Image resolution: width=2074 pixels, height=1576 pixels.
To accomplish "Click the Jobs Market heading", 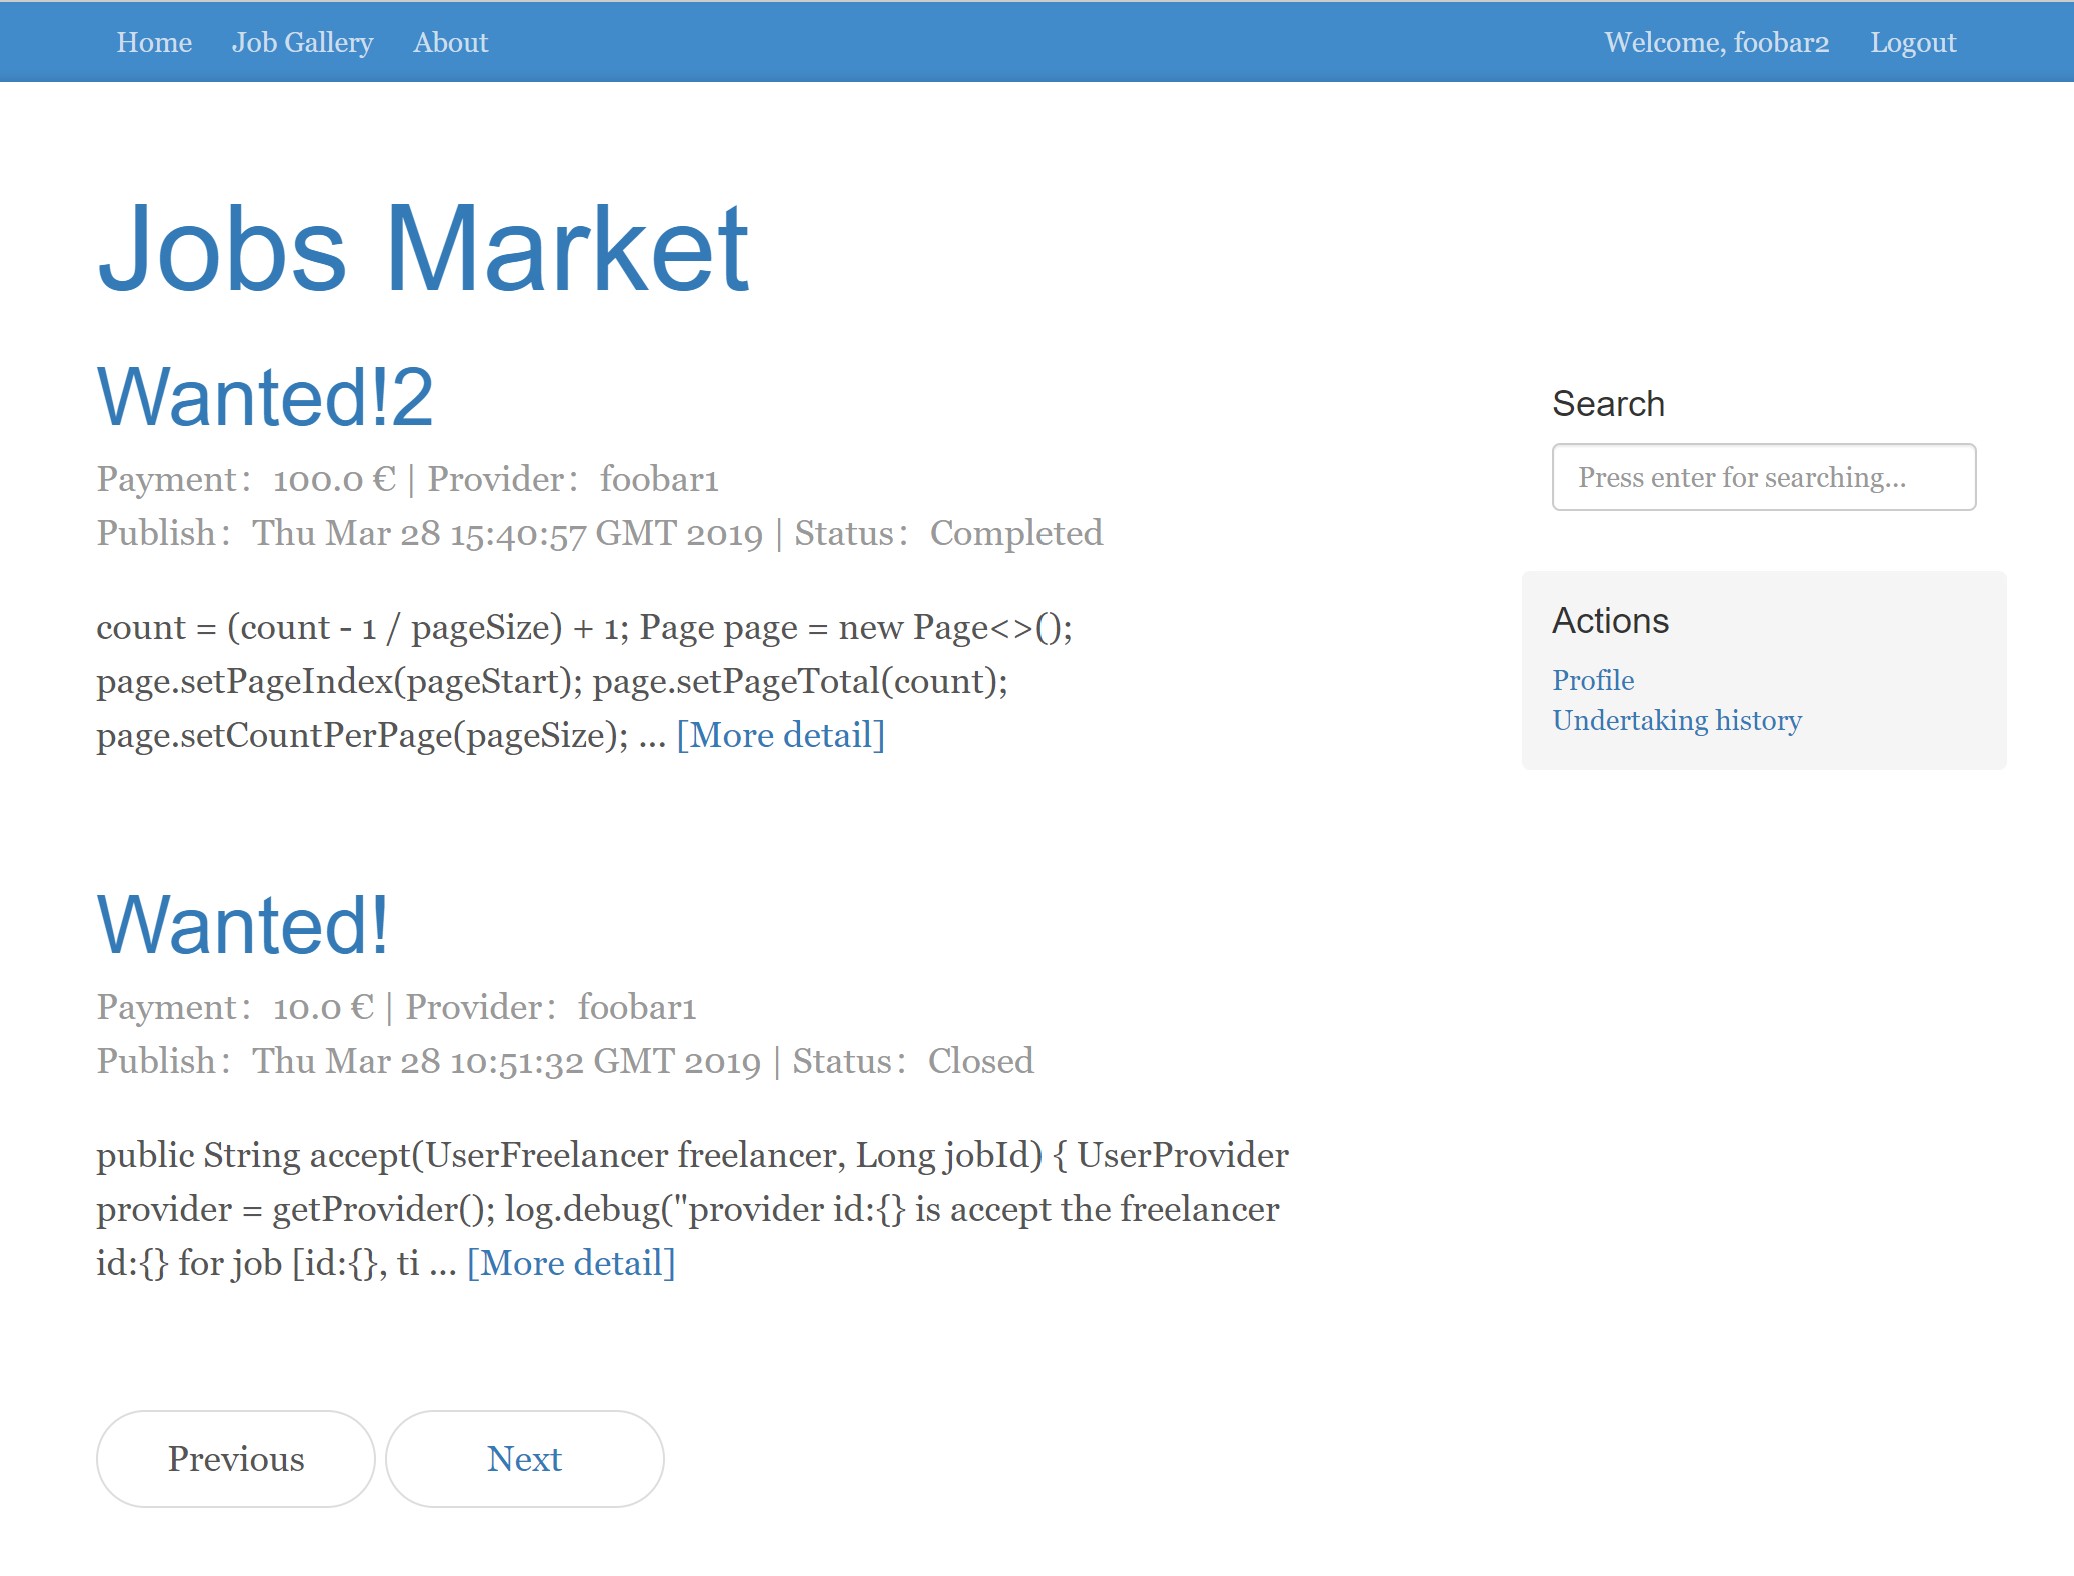I will (423, 248).
